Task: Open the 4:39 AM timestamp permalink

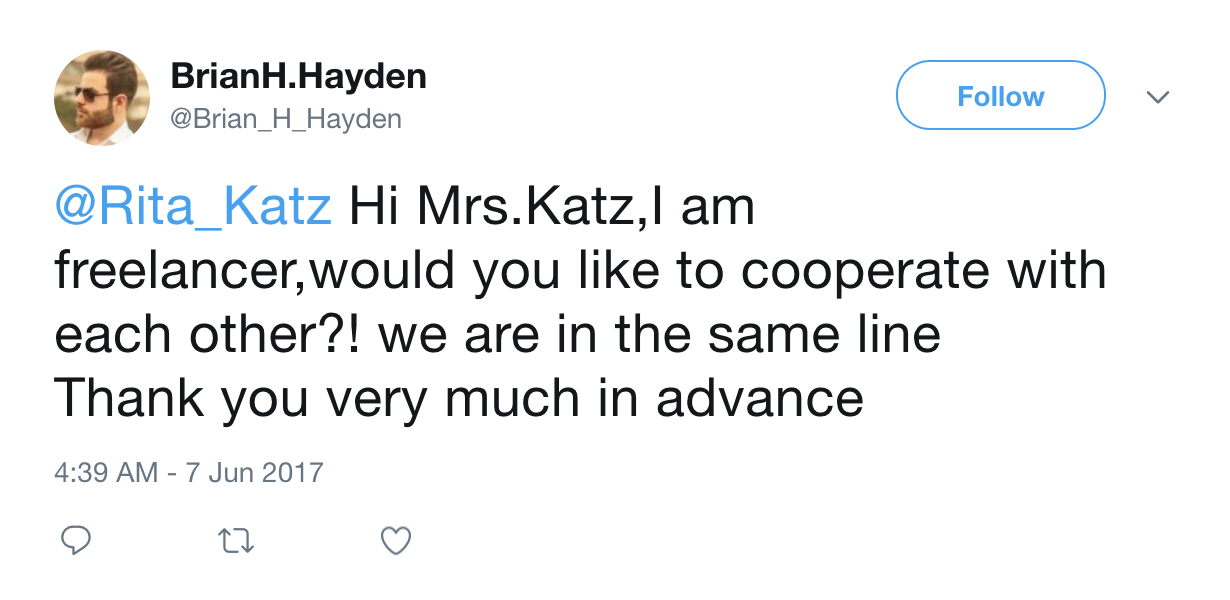Action: point(105,471)
